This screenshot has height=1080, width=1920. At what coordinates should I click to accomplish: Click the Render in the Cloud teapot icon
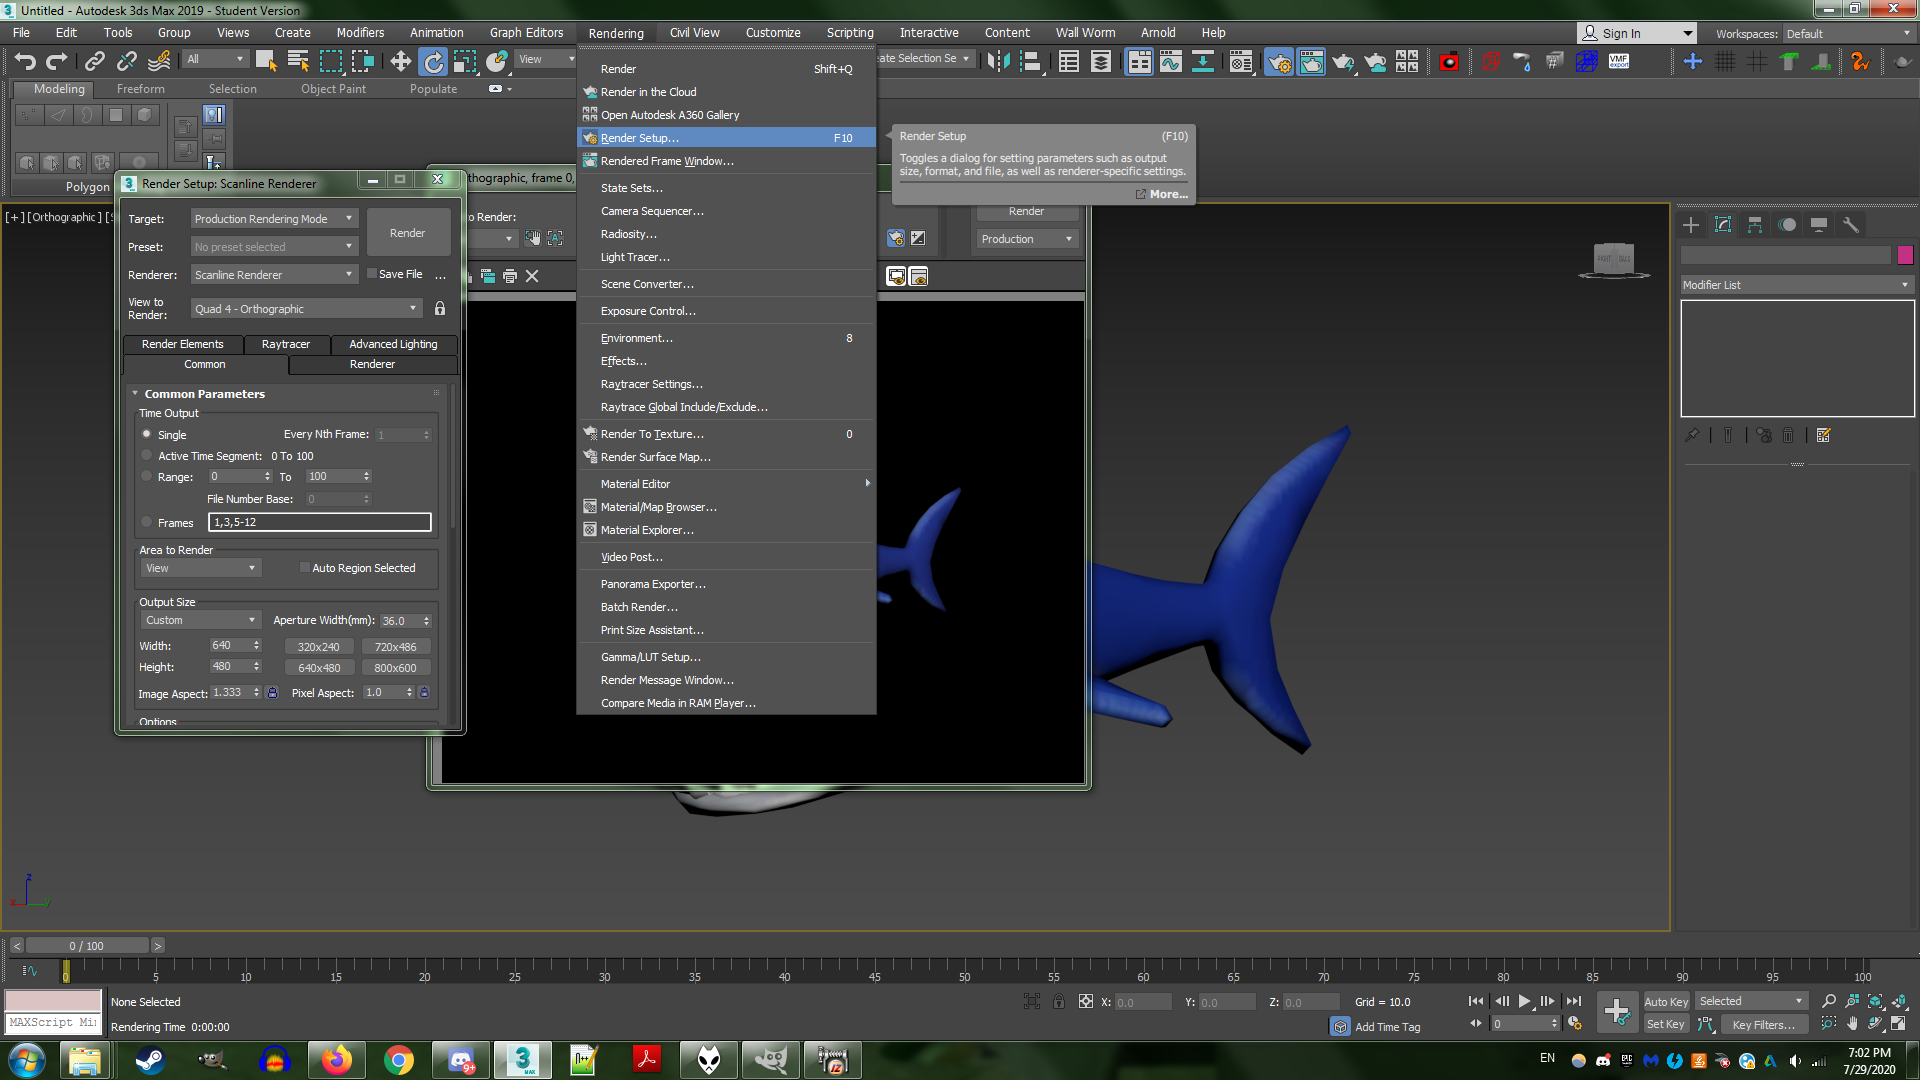1375,61
